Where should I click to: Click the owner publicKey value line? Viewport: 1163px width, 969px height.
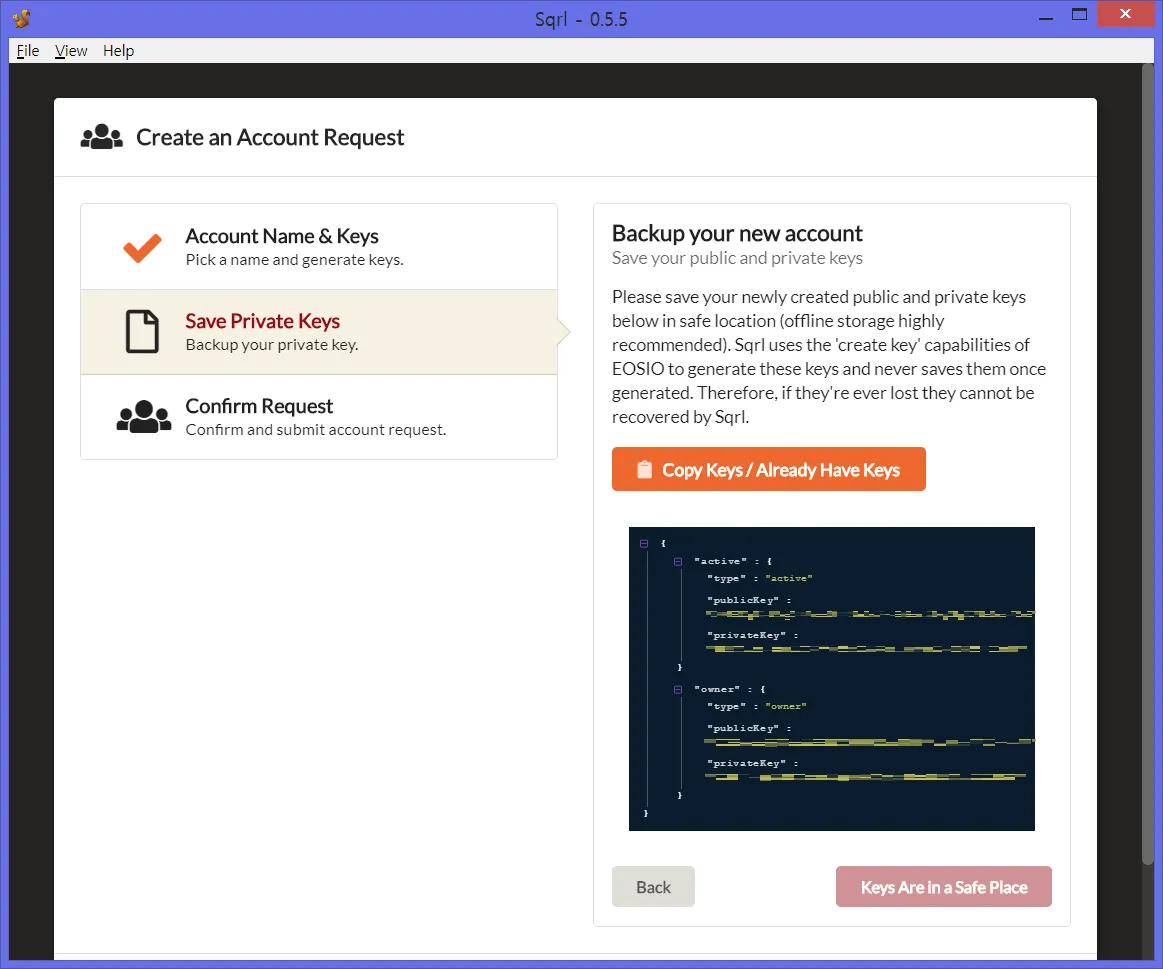pyautogui.click(x=869, y=741)
